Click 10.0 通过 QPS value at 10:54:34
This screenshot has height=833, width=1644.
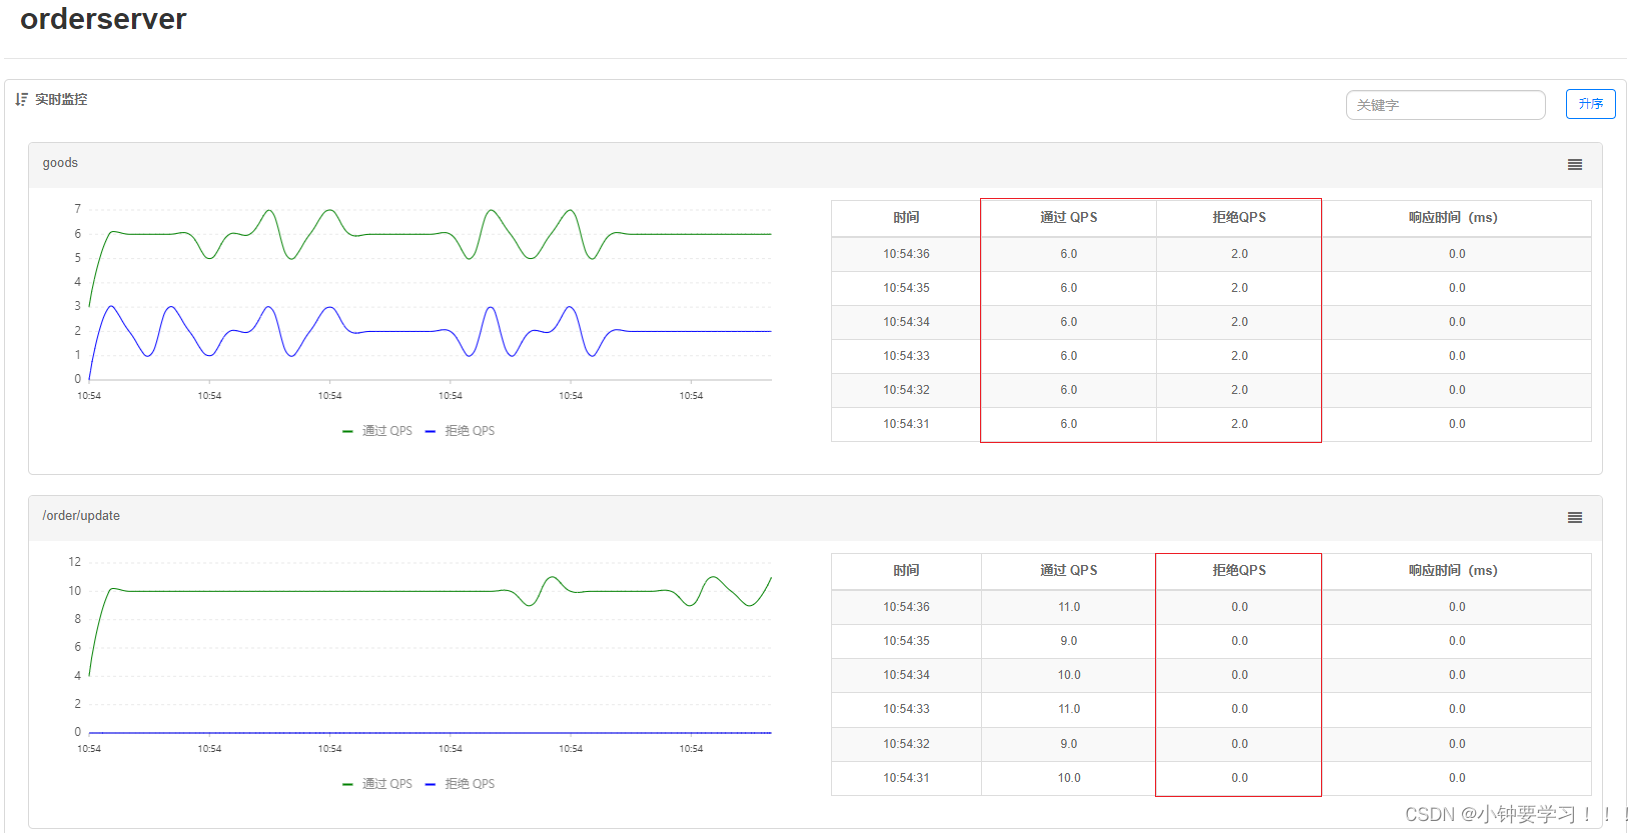[x=1069, y=675]
